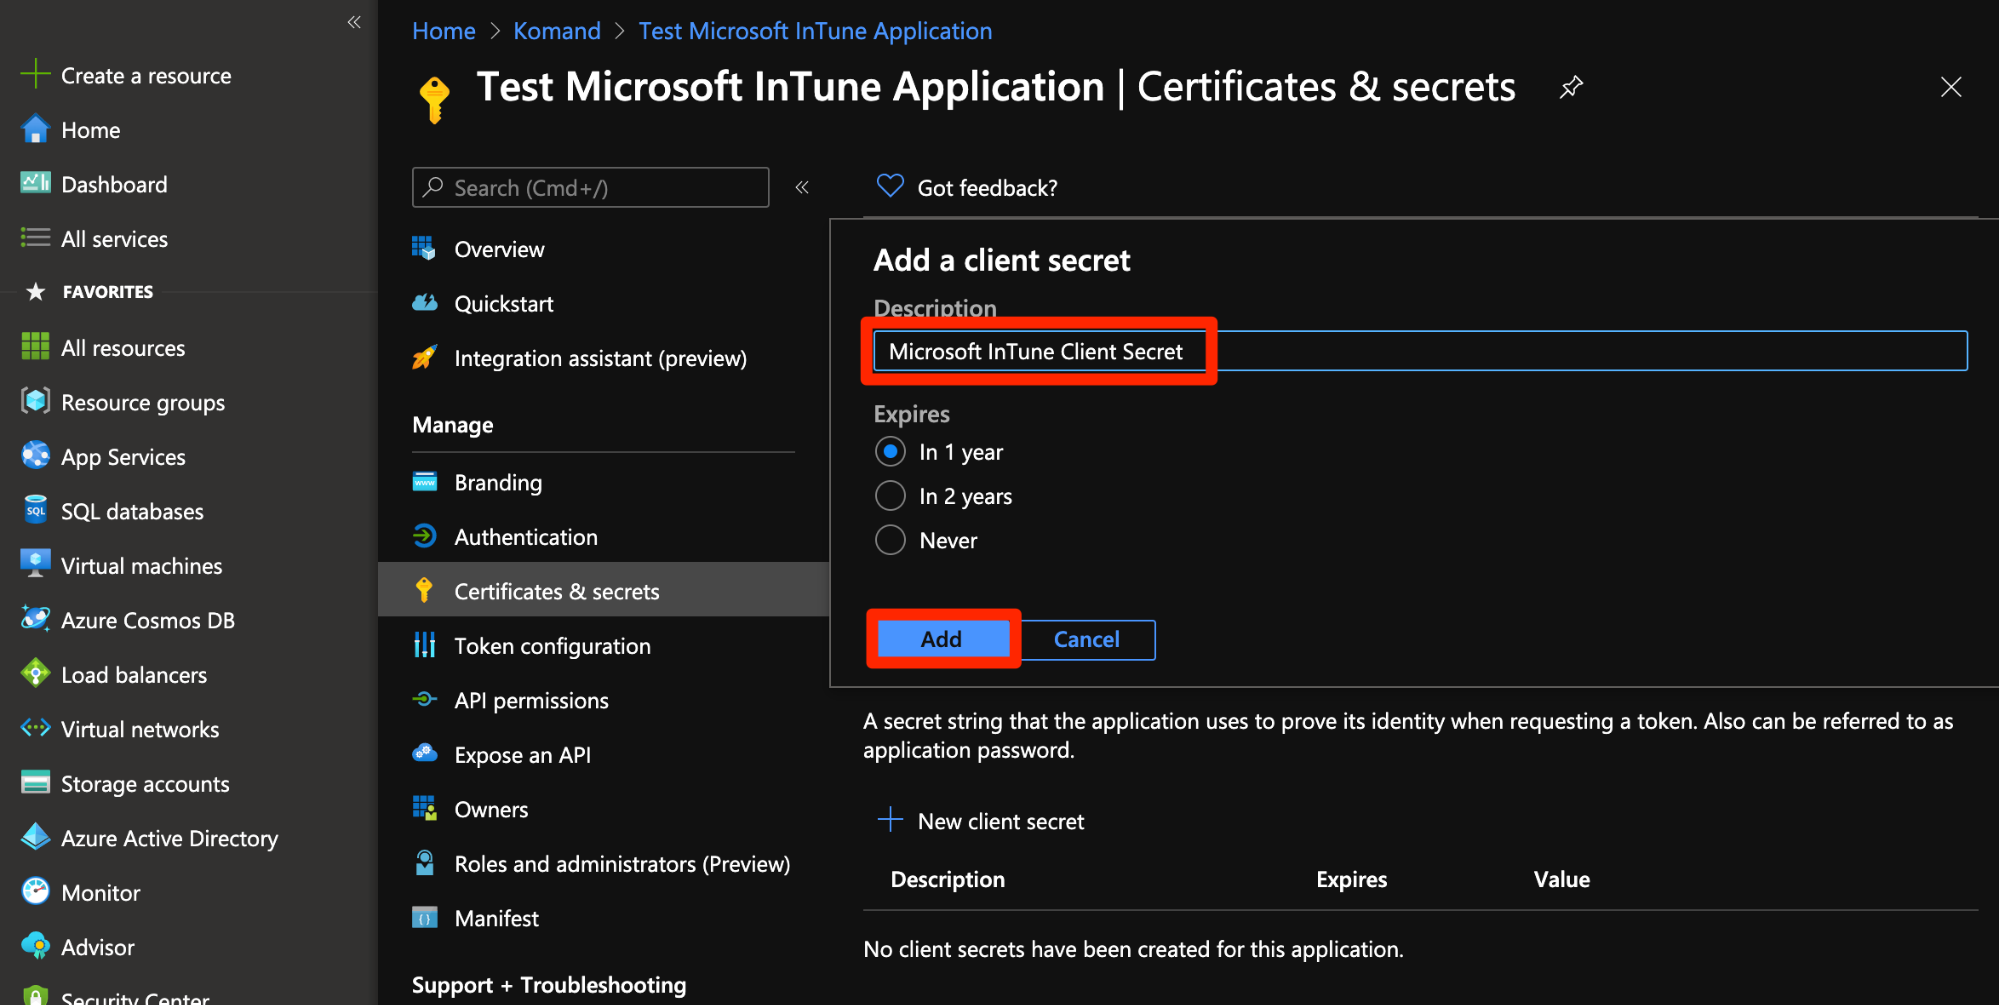
Task: Open Komand in the breadcrumb
Action: point(556,31)
